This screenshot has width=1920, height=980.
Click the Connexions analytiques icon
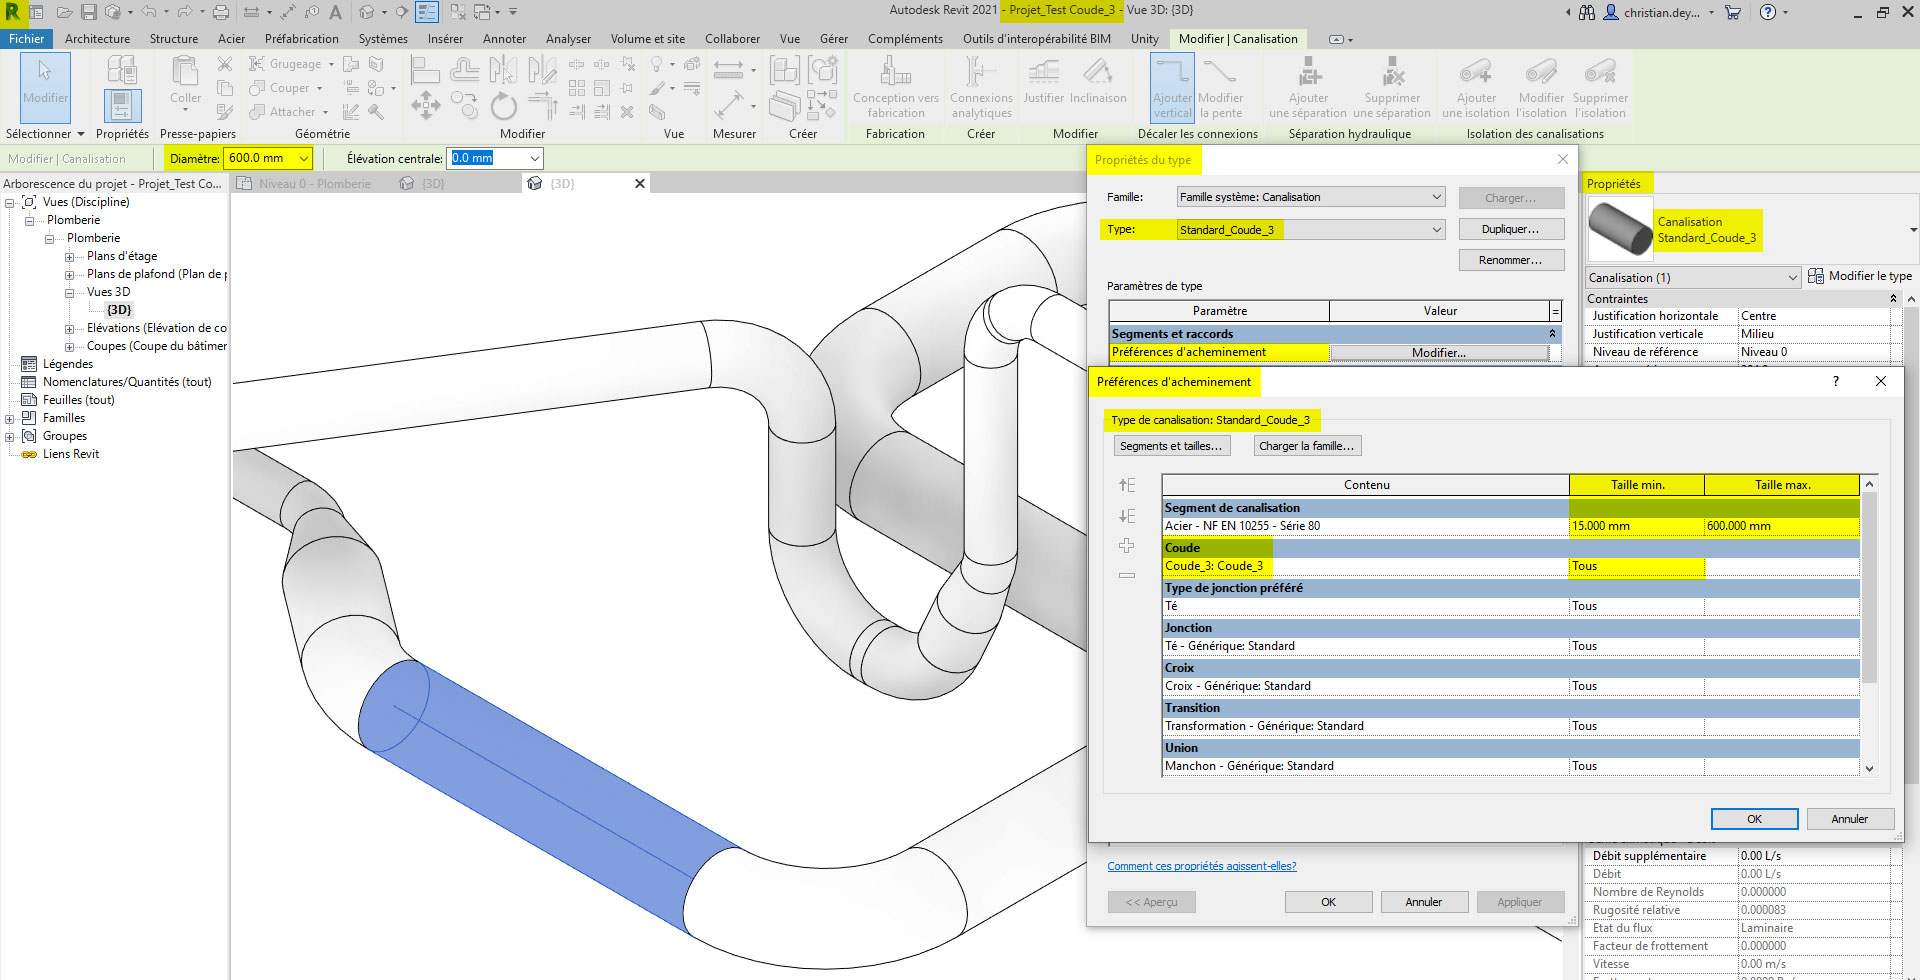coord(981,88)
